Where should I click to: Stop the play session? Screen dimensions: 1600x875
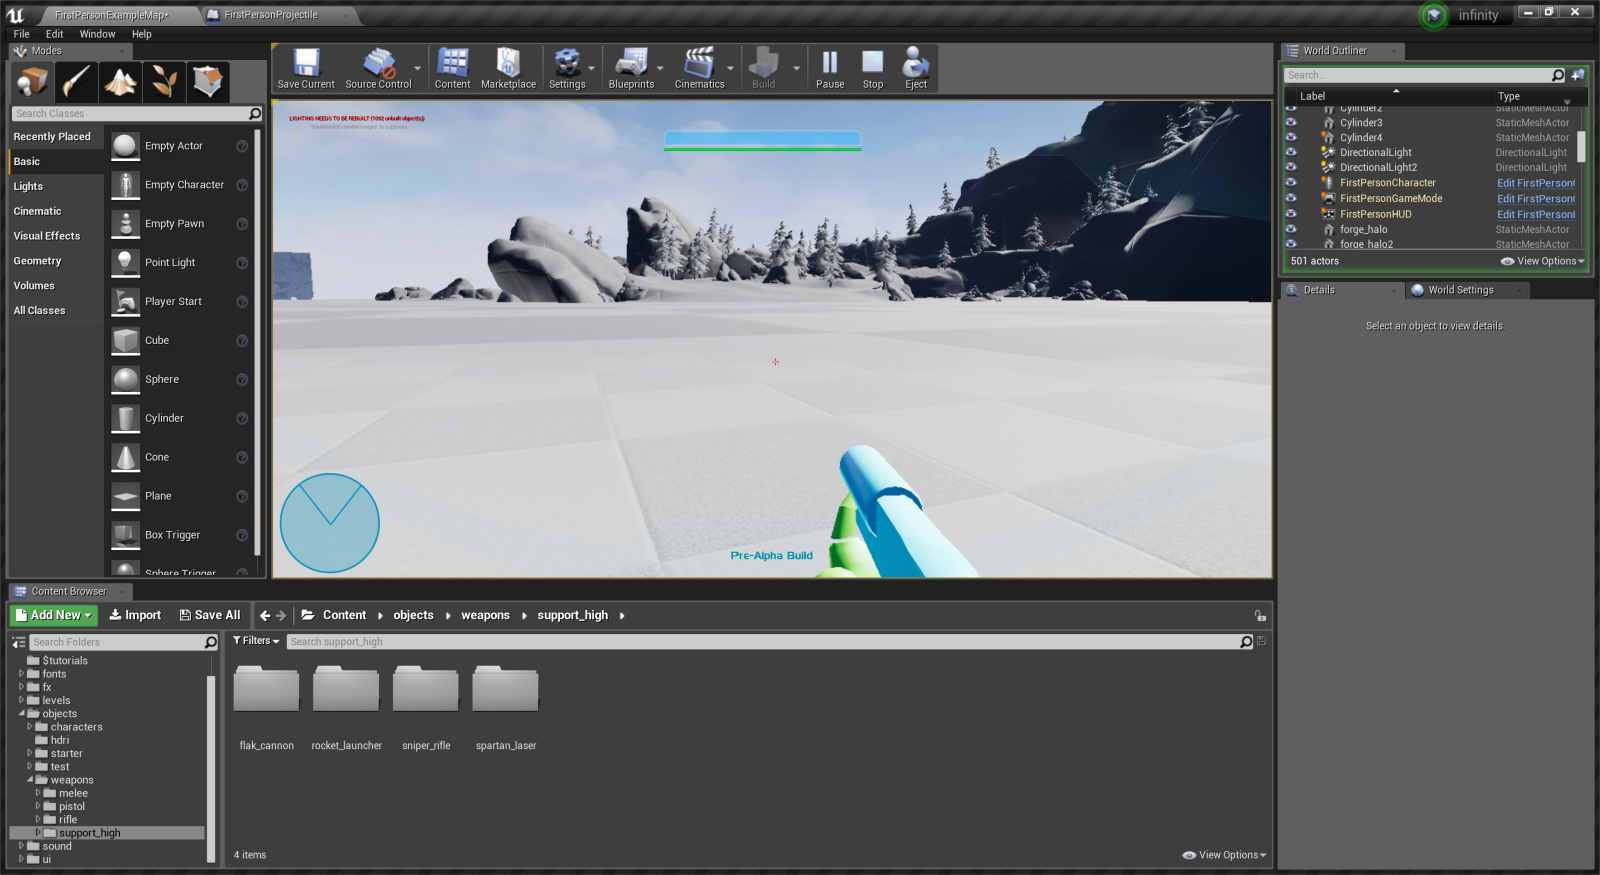873,62
